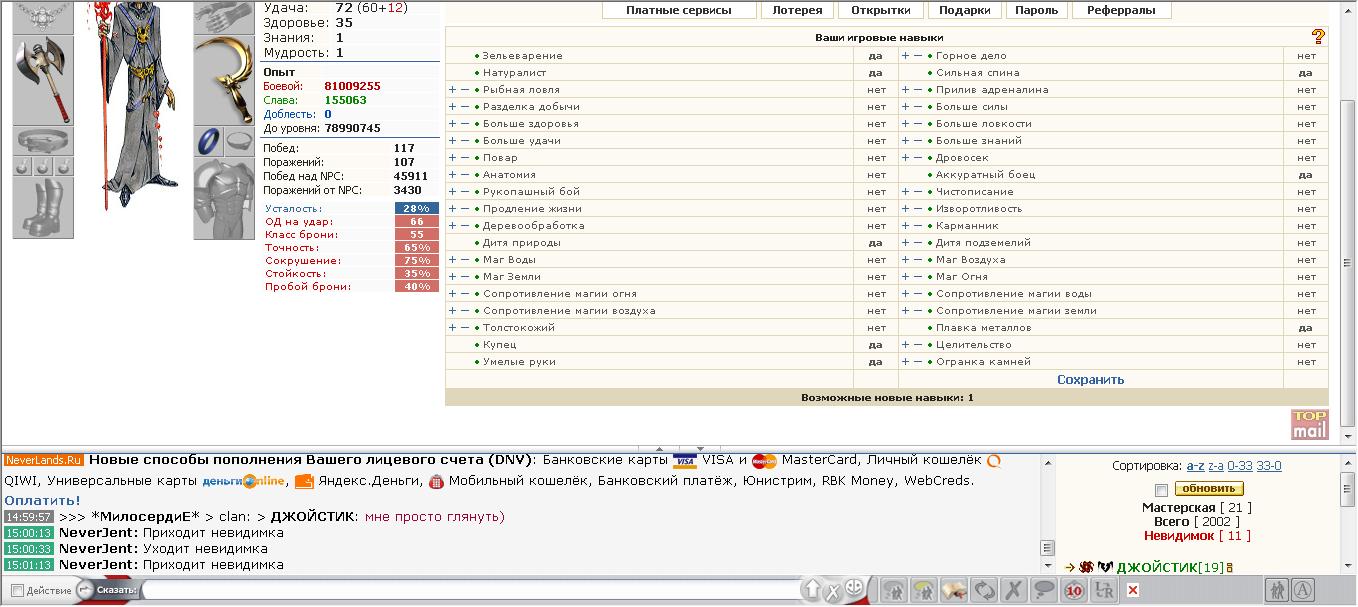Sort player list by 0-33
The height and width of the screenshot is (607, 1358).
click(1240, 466)
